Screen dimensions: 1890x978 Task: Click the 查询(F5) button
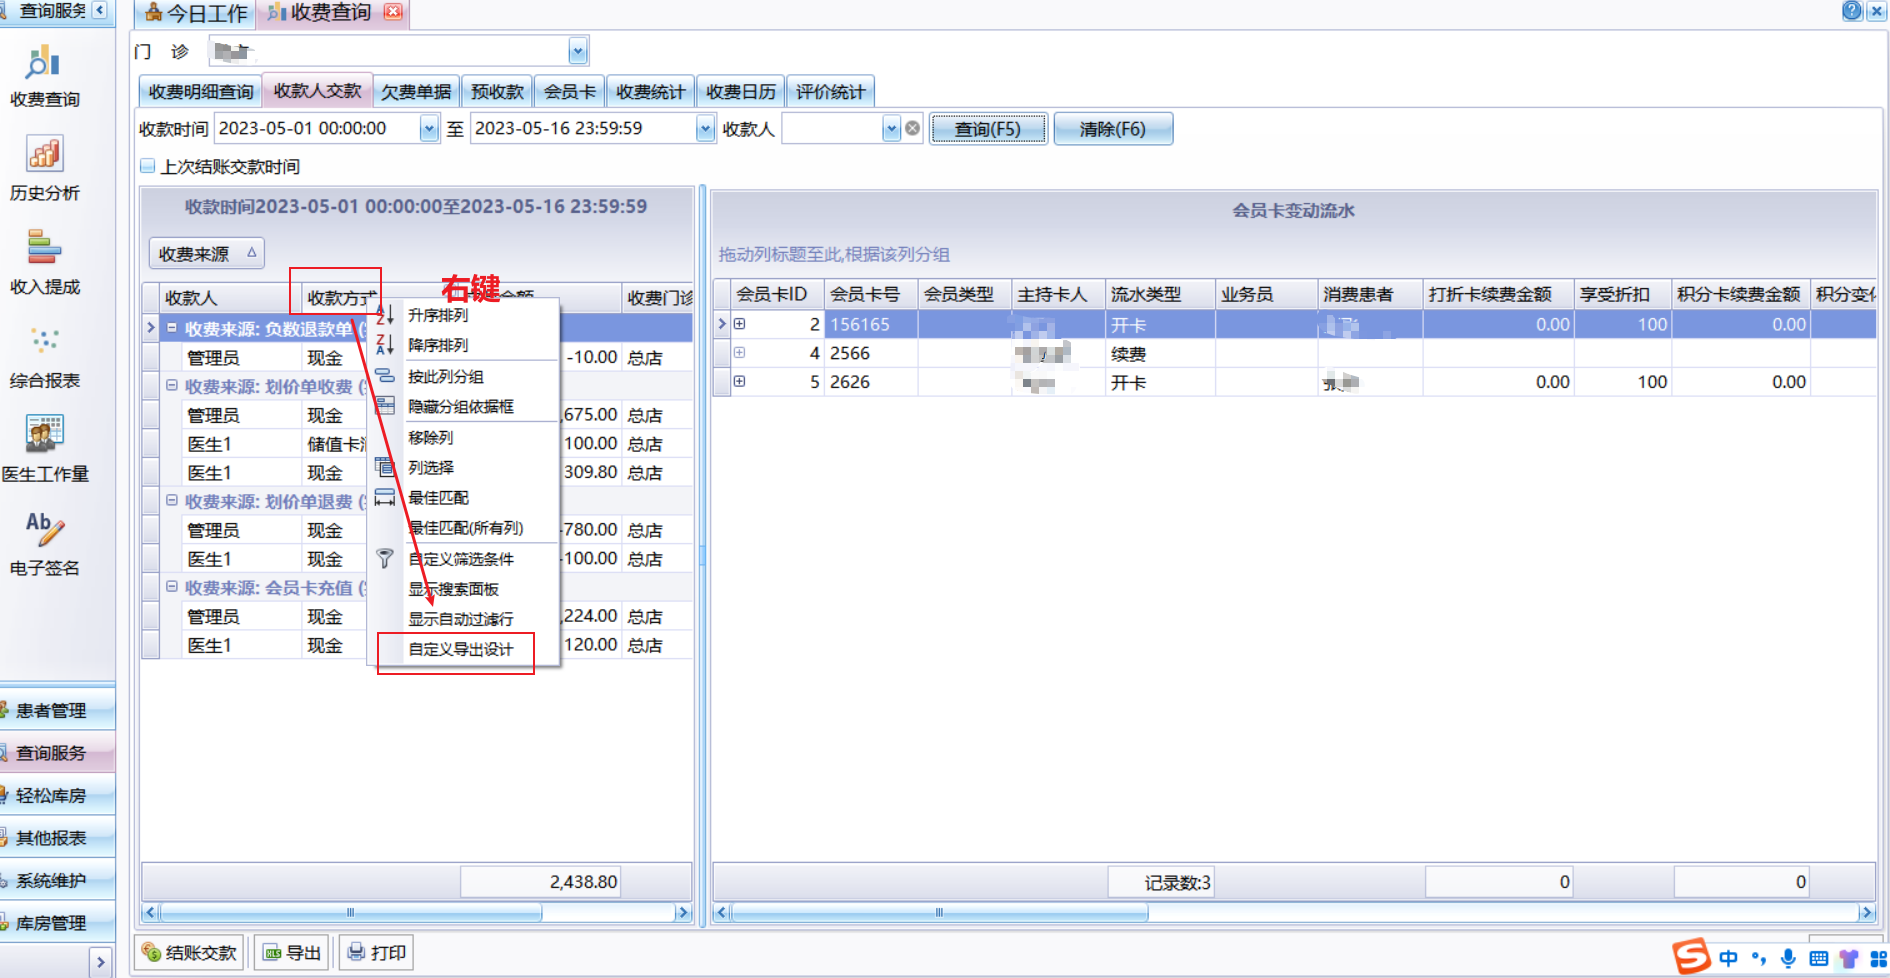point(988,129)
